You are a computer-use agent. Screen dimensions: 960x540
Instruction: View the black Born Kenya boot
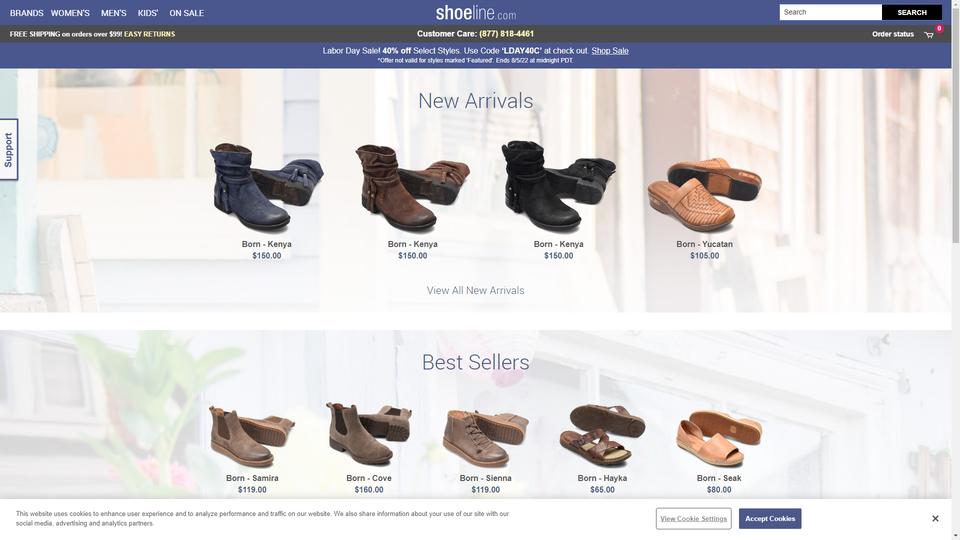tap(558, 186)
